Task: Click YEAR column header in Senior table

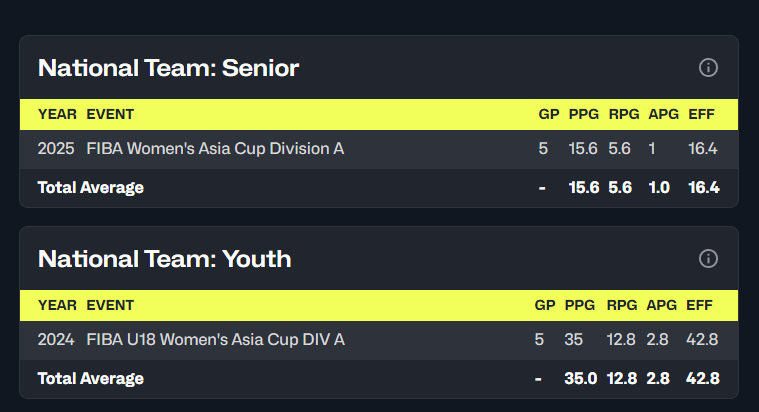Action: pyautogui.click(x=57, y=114)
